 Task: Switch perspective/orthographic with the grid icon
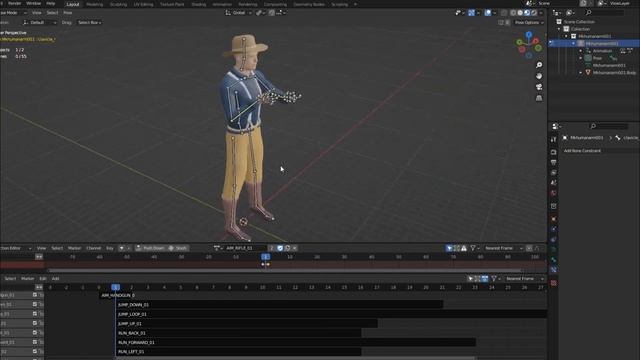(539, 98)
